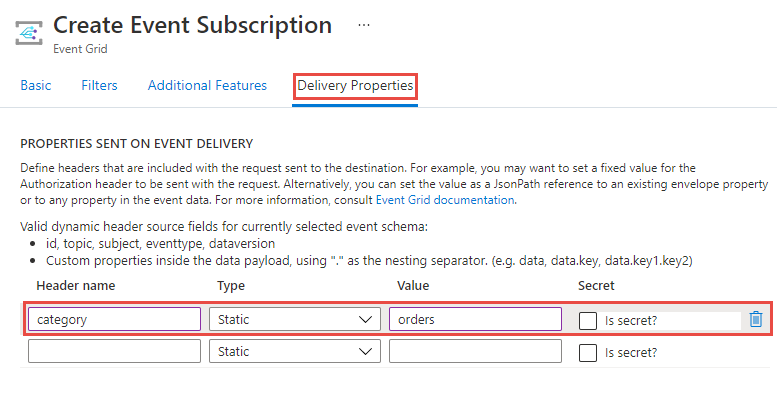Go to the Additional Features tab
The width and height of the screenshot is (777, 400).
tap(207, 86)
